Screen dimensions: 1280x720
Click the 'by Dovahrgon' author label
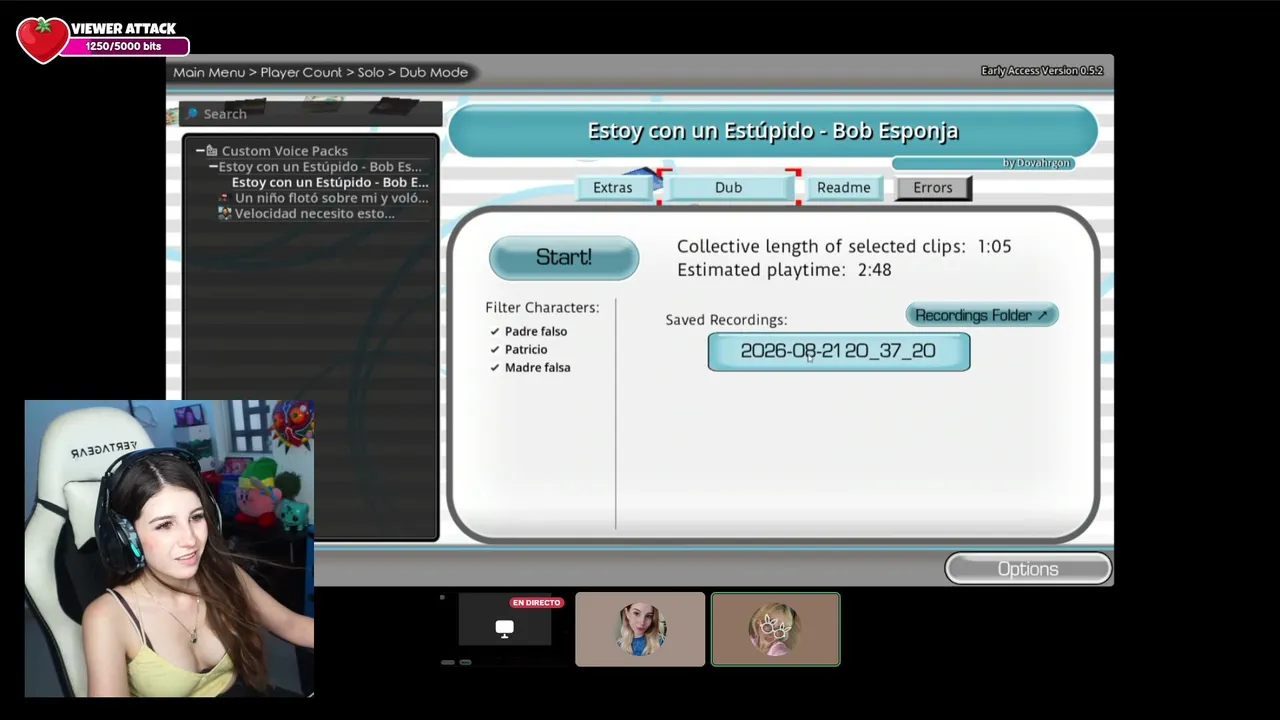(x=1036, y=163)
